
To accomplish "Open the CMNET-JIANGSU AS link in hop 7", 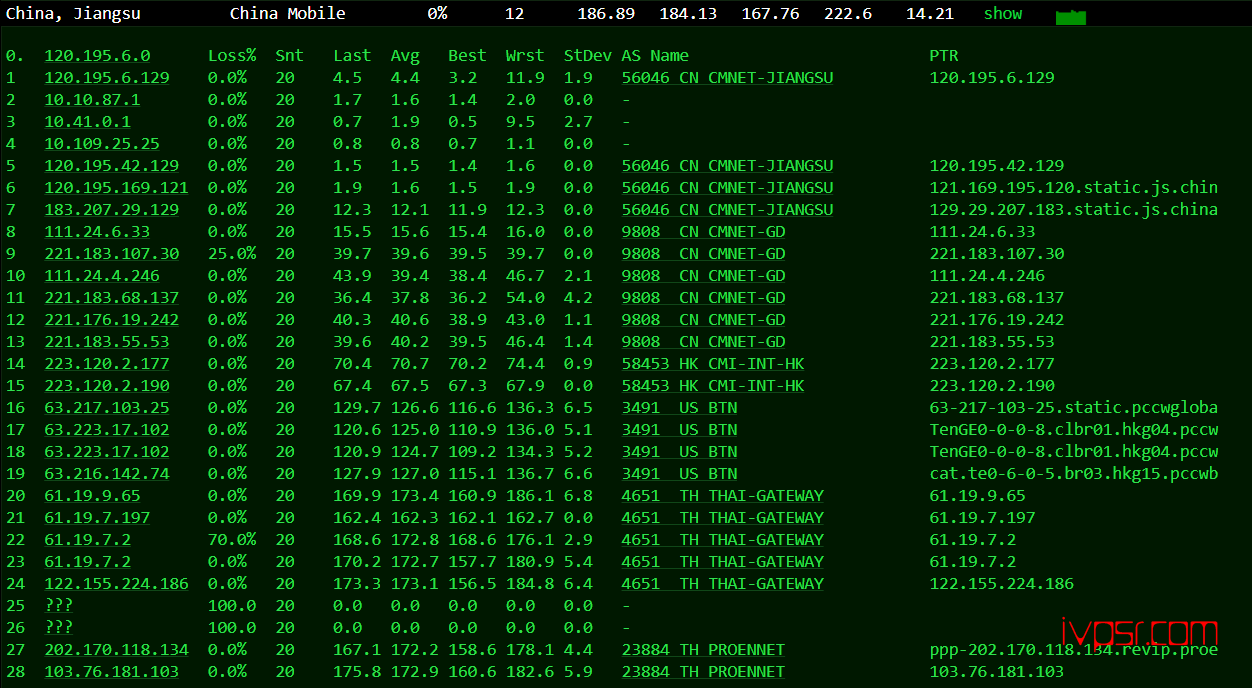I will [727, 210].
